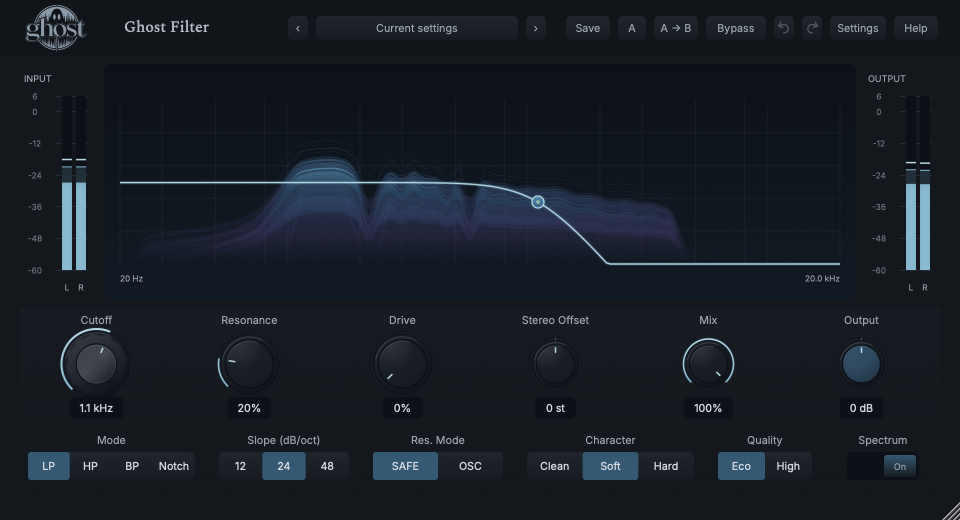Open the Current settings preset selector

416,28
